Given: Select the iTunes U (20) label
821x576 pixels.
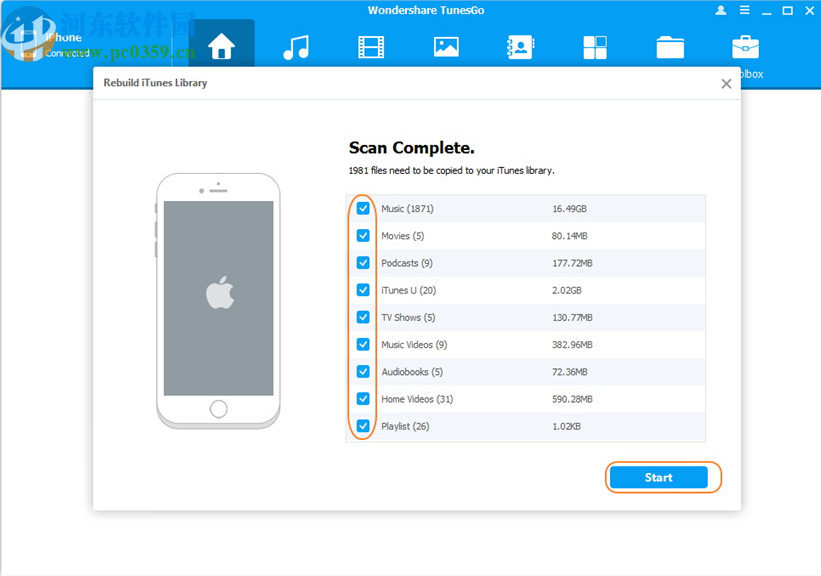Looking at the screenshot, I should 408,291.
